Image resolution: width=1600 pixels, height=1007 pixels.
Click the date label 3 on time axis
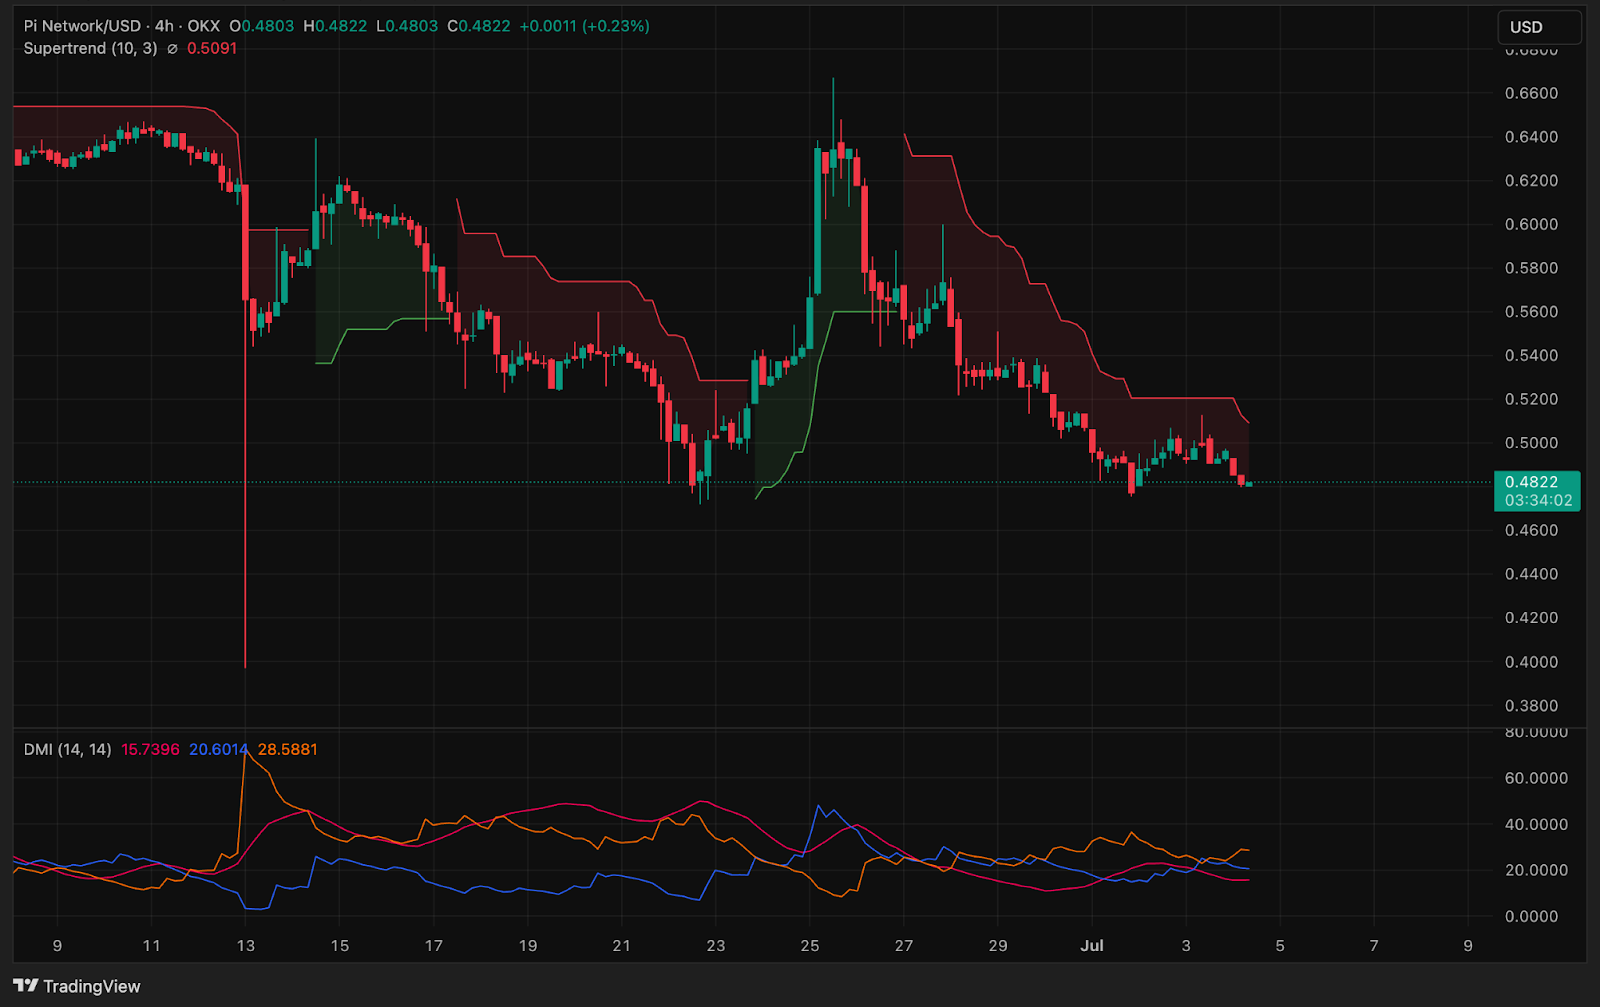(x=1186, y=945)
